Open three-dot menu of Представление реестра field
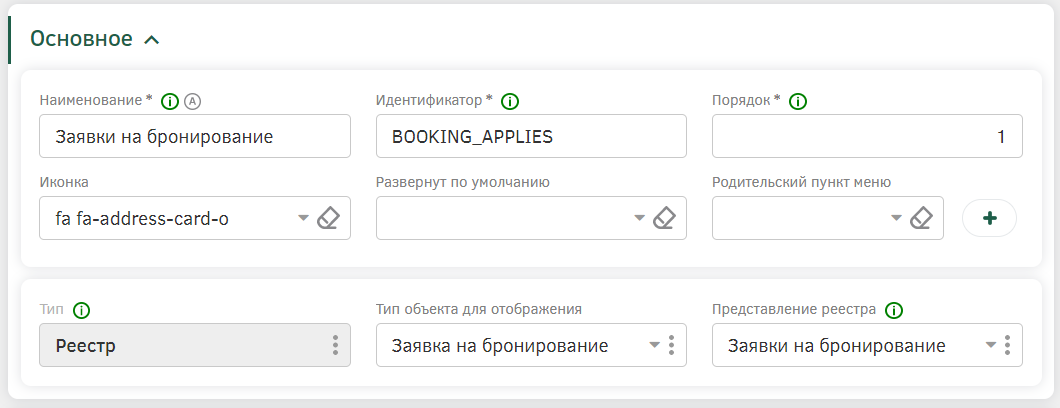The width and height of the screenshot is (1060, 408). 1007,345
